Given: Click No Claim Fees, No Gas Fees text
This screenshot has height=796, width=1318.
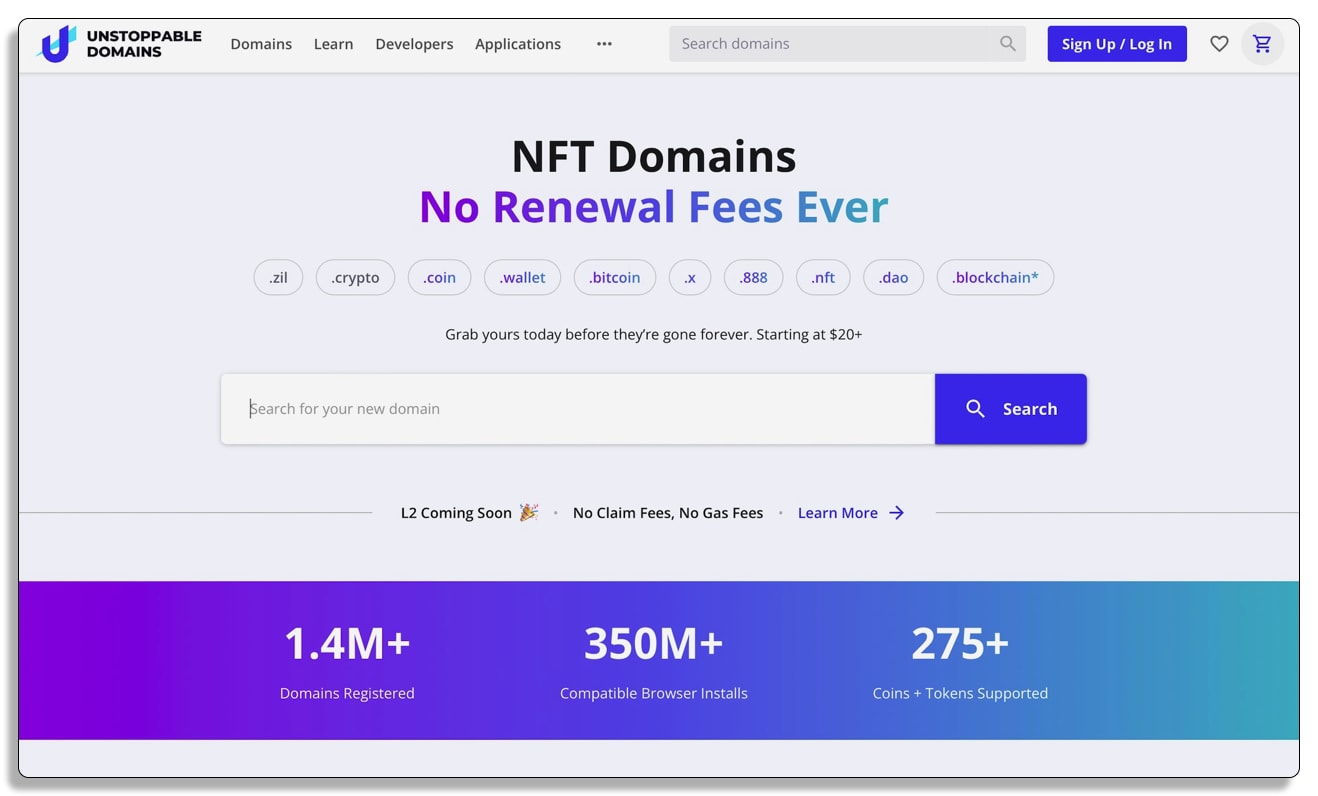Looking at the screenshot, I should (668, 513).
